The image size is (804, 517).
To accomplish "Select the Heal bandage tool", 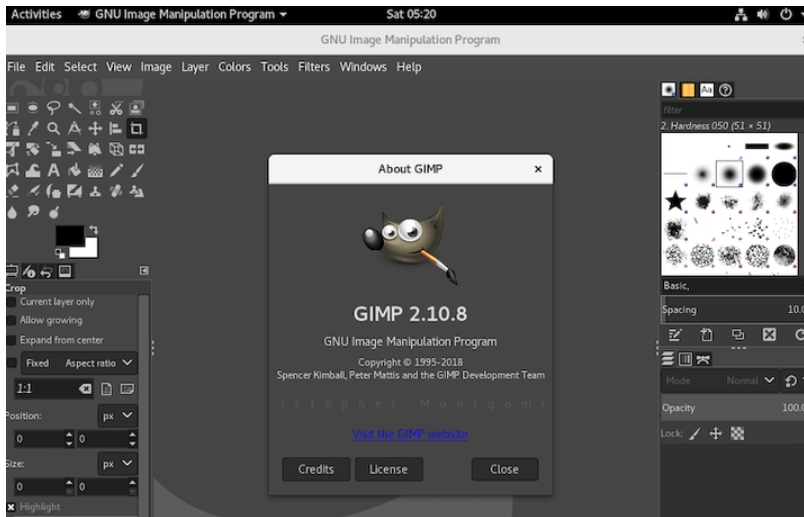I will 116,191.
